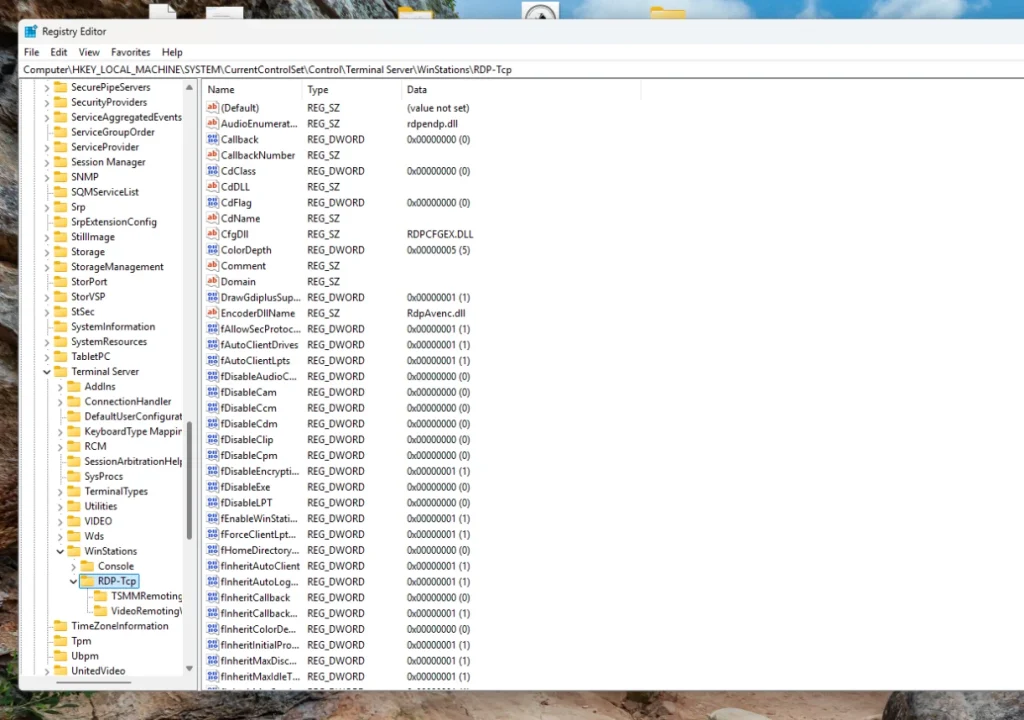The height and width of the screenshot is (720, 1024).
Task: Select the fEnableWinStati... value
Action: coord(259,518)
